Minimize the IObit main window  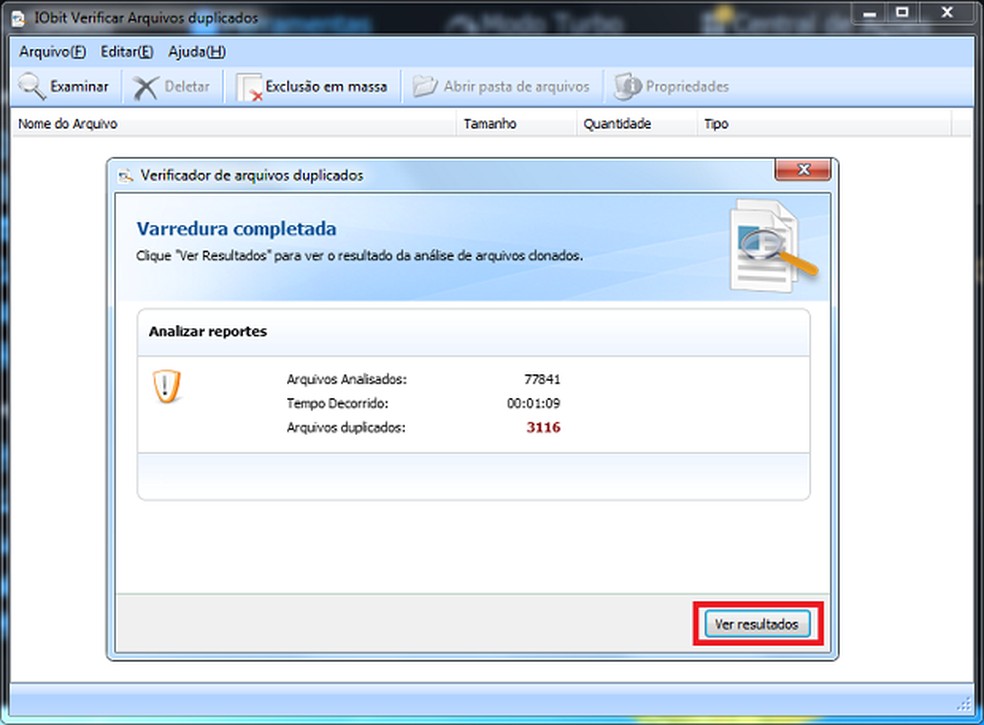869,13
